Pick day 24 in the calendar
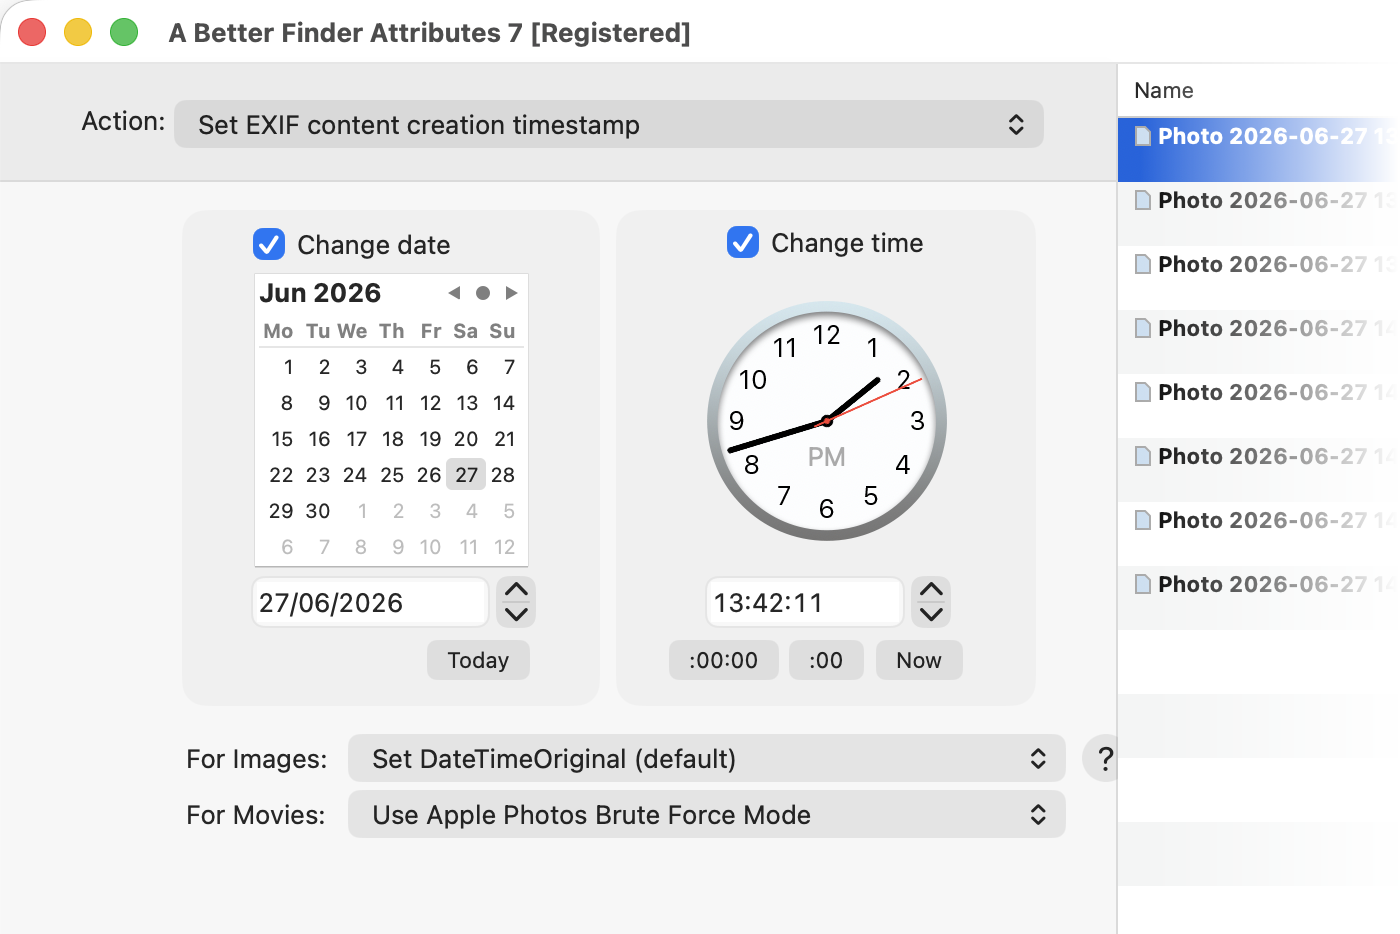Screen dimensions: 1400x934 [355, 475]
